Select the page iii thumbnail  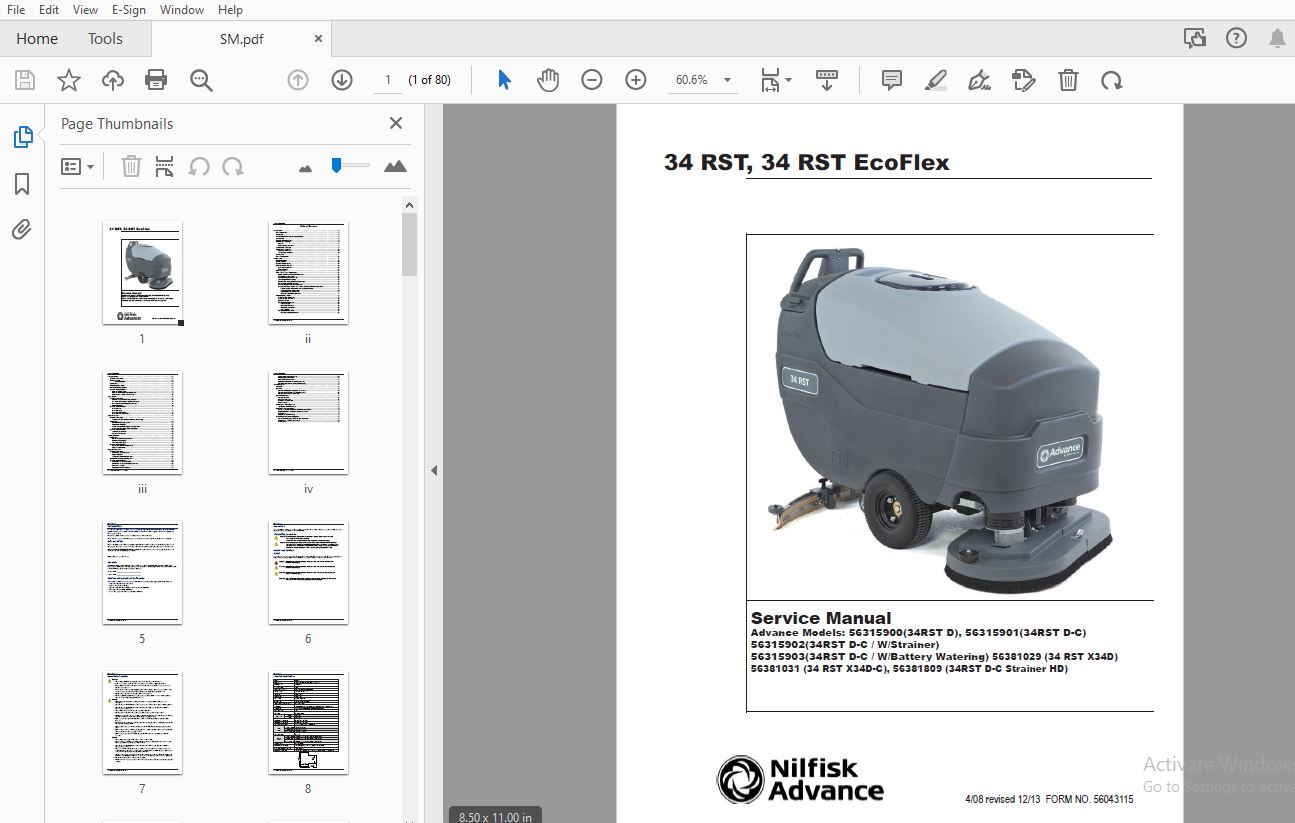click(142, 423)
